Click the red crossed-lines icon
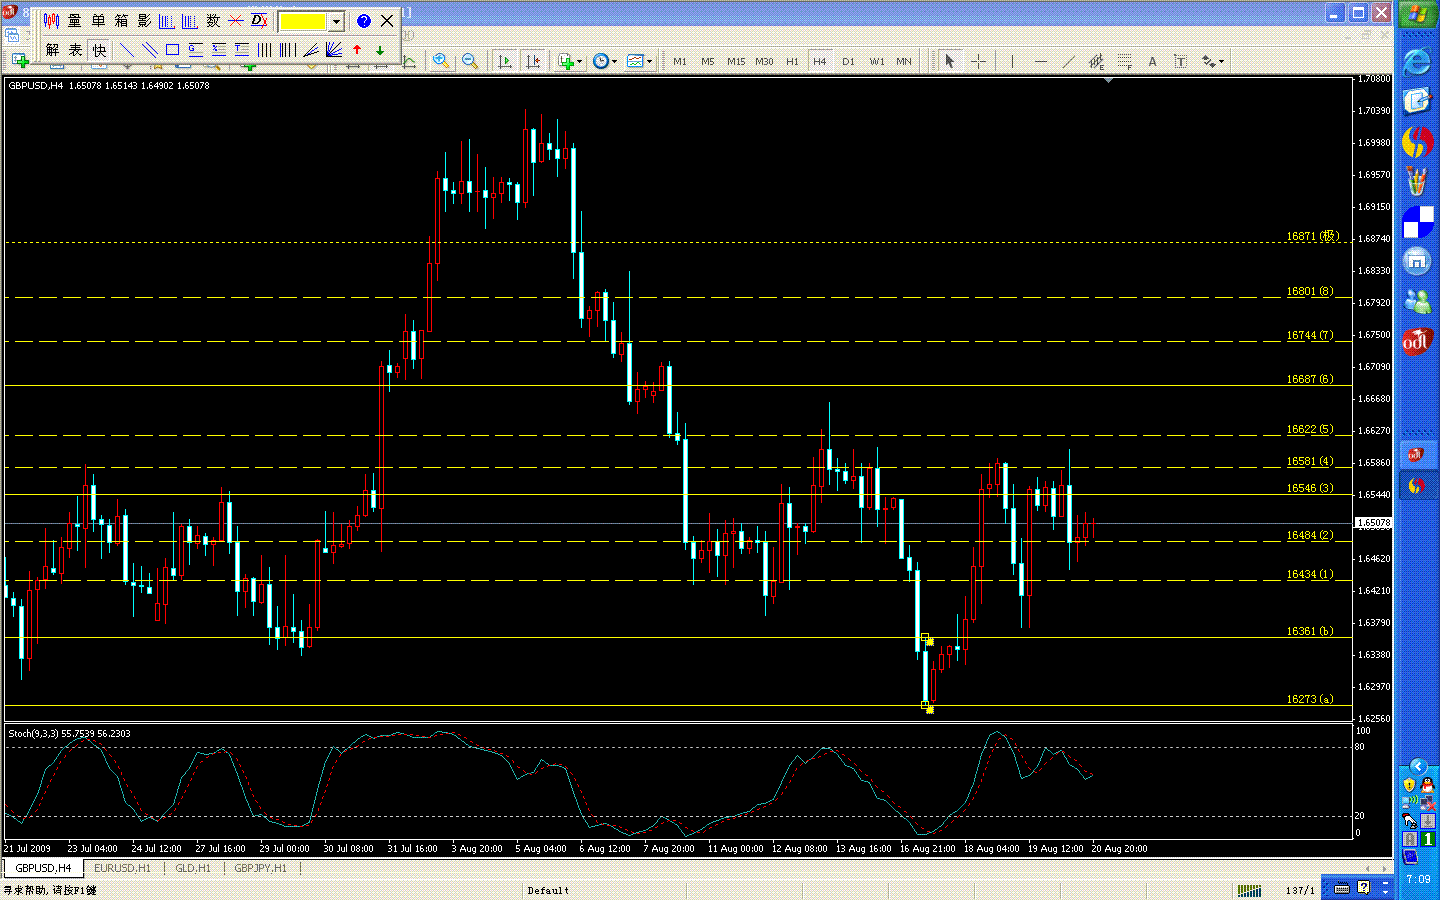Viewport: 1440px width, 900px height. point(236,21)
